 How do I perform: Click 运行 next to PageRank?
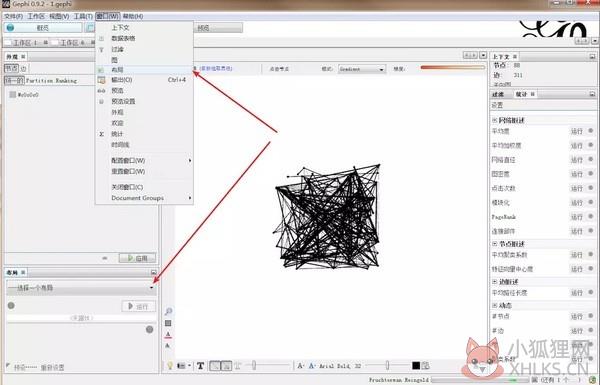(577, 217)
